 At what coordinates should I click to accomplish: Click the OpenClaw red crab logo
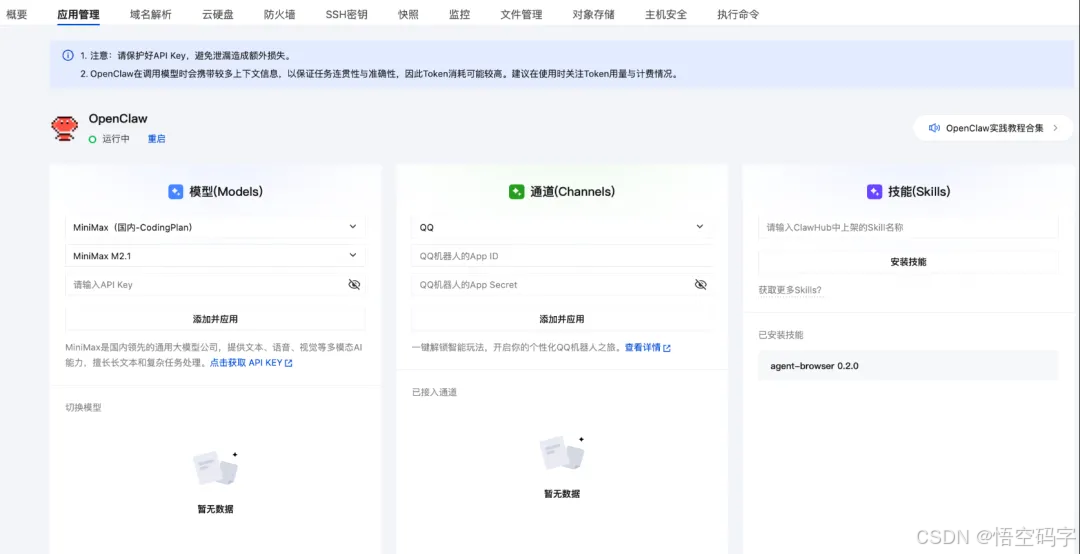65,128
